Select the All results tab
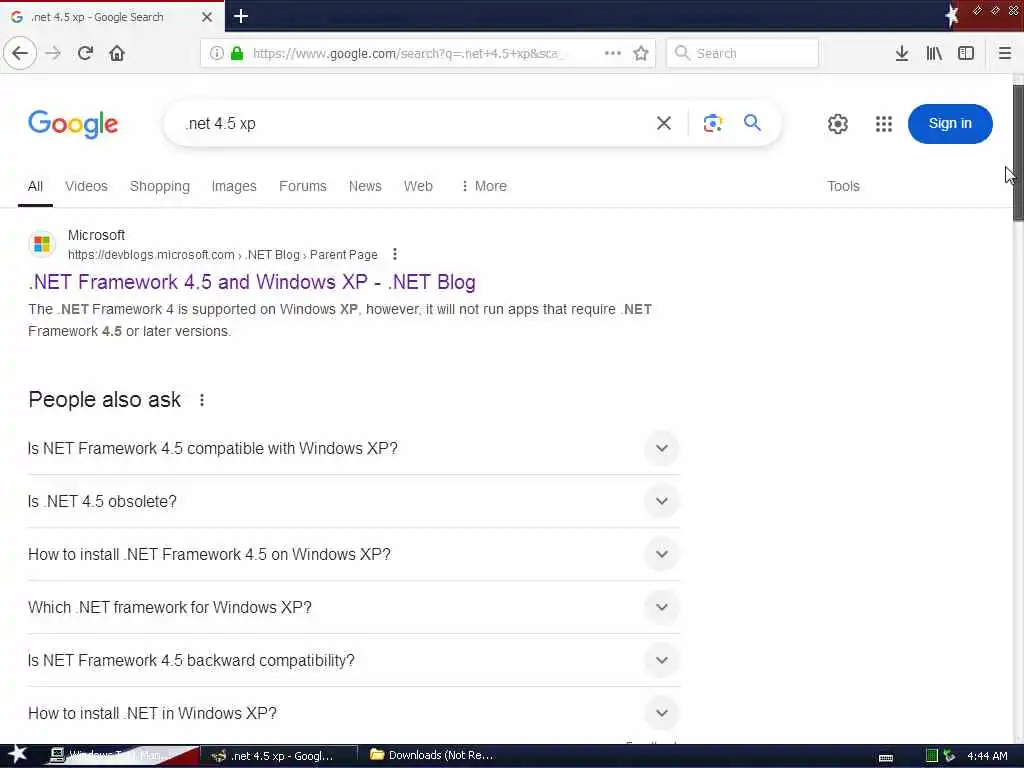Screen dimensions: 1024x768 (x=35, y=186)
